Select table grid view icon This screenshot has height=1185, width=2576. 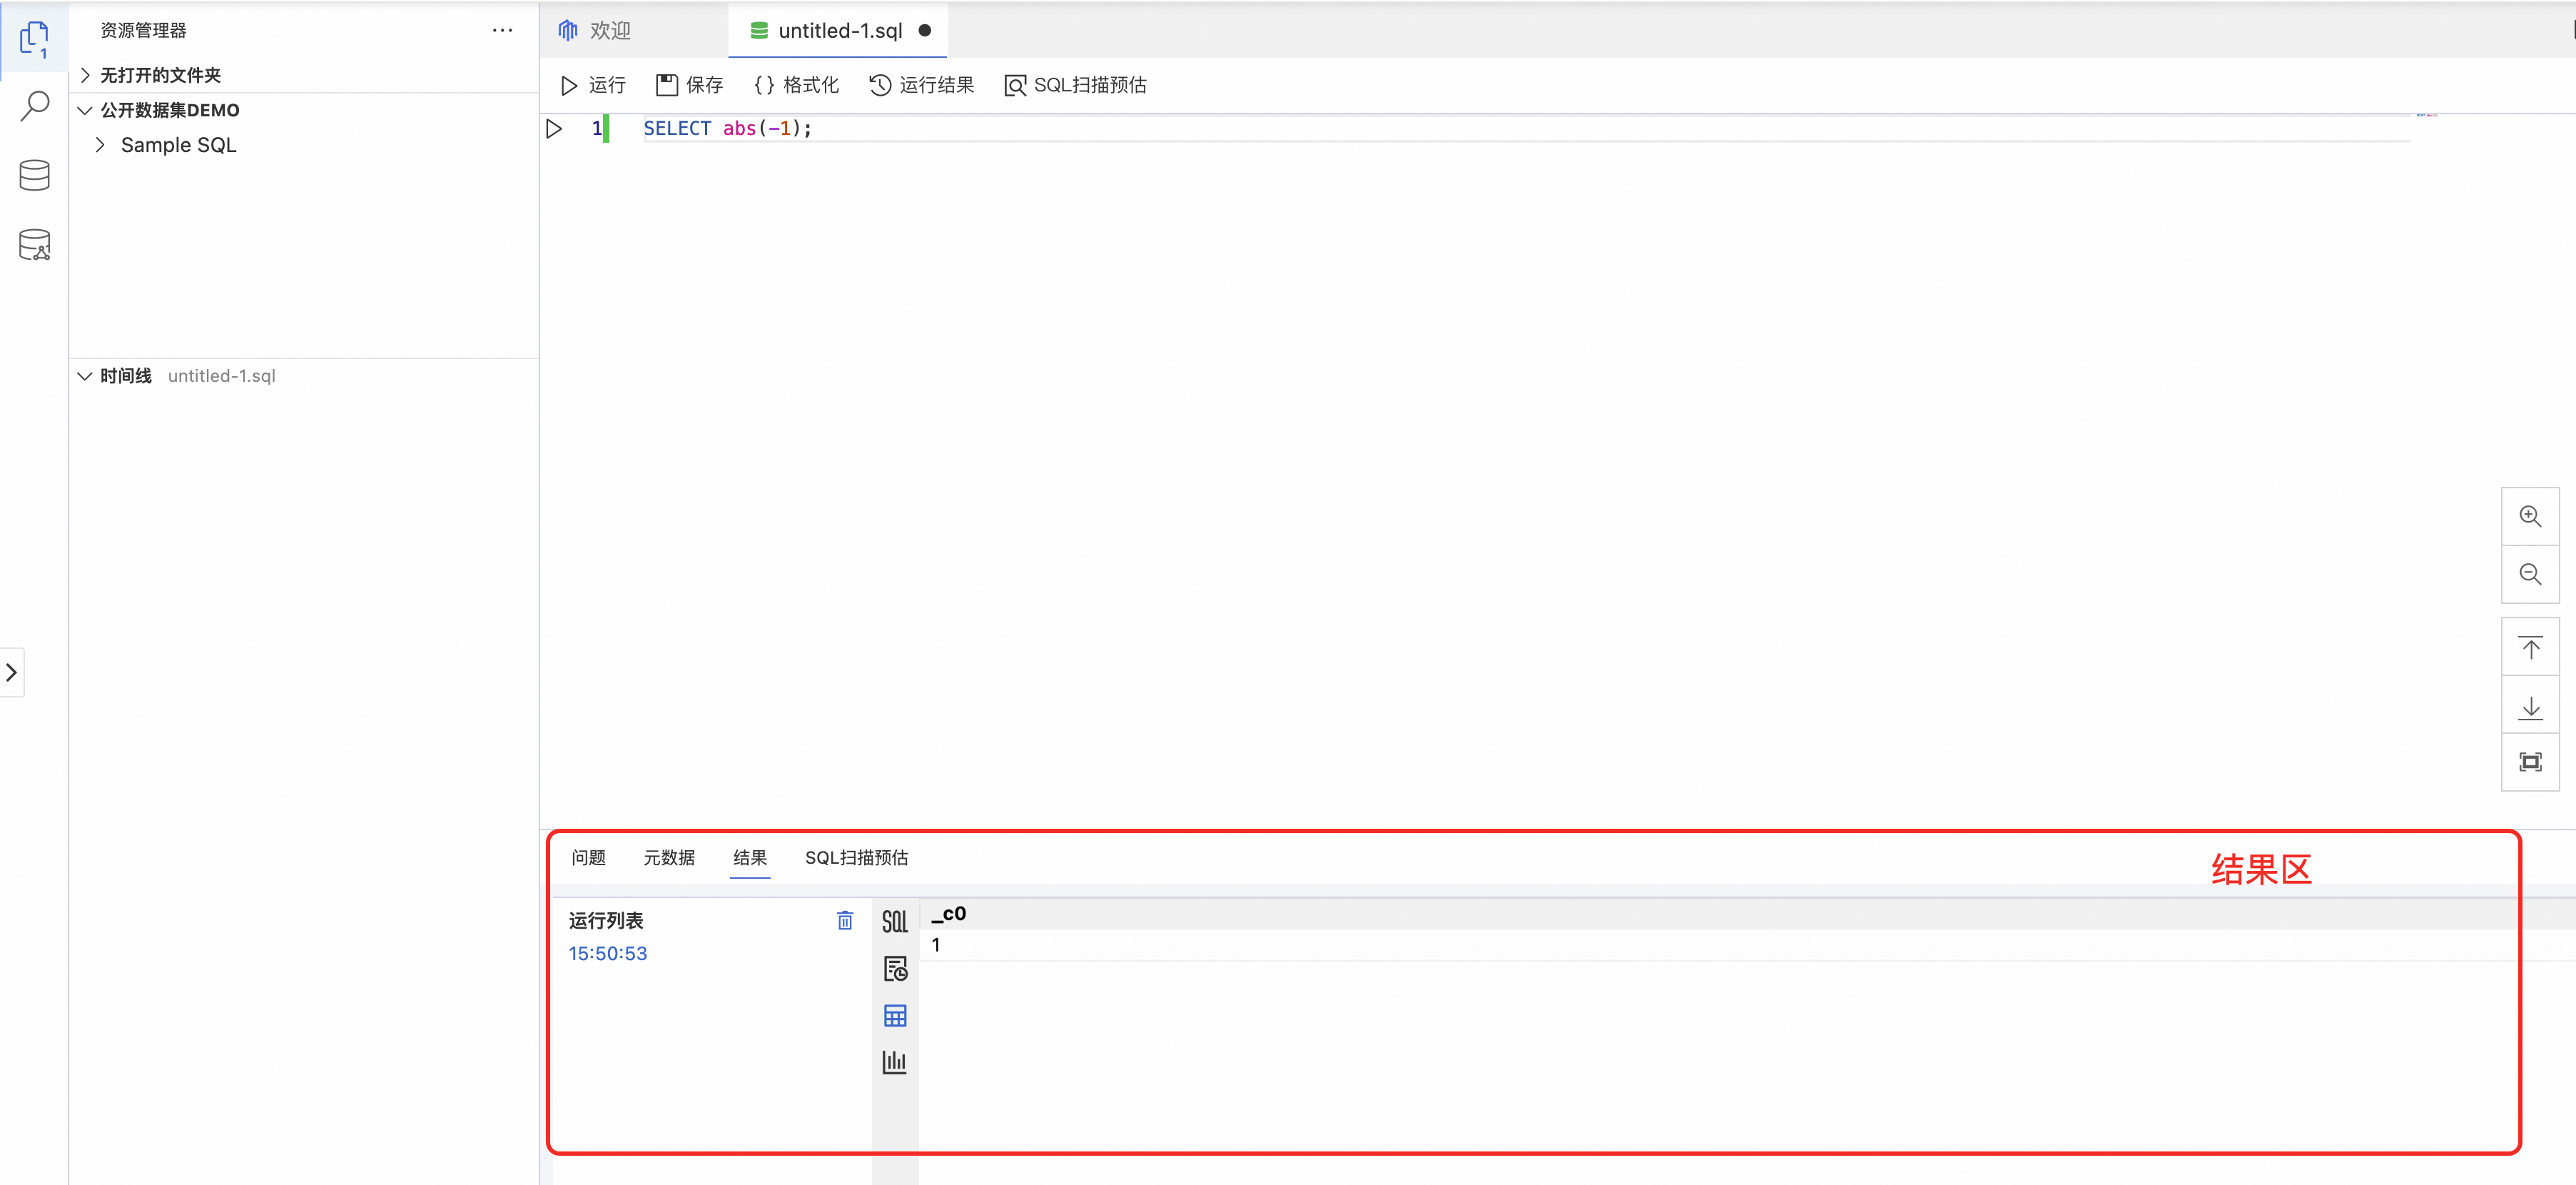[x=894, y=1016]
